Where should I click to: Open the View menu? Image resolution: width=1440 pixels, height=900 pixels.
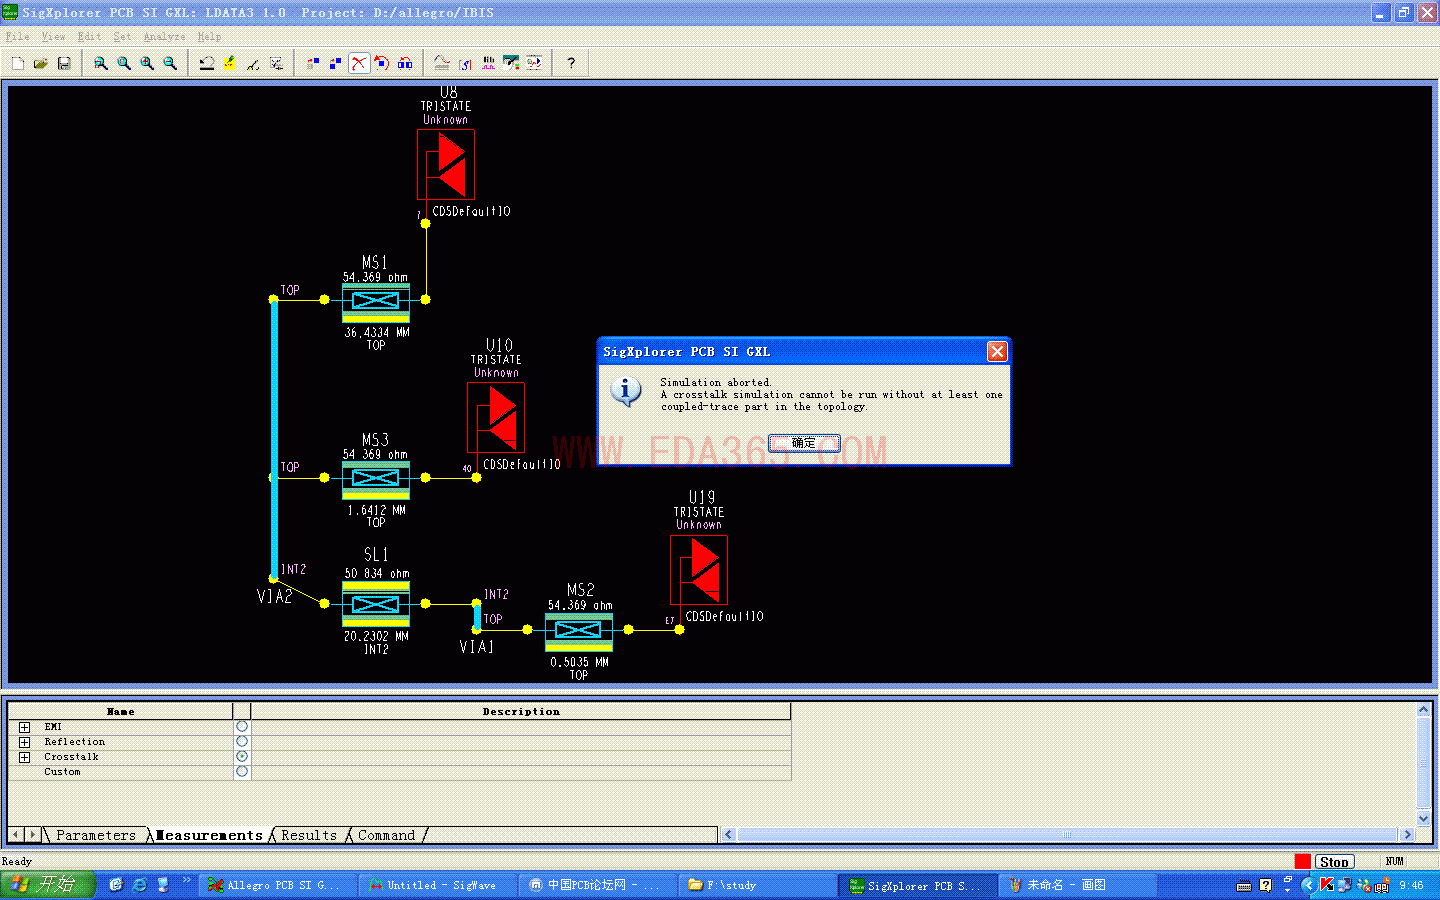tap(53, 36)
